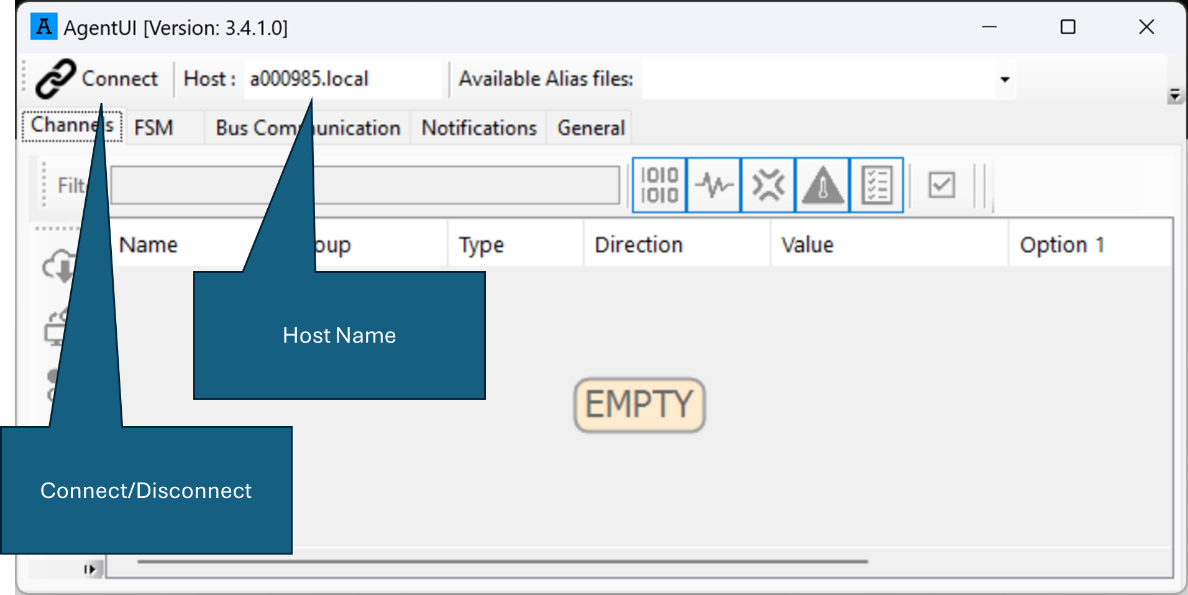Toggle the checklist filter icon

tap(876, 185)
